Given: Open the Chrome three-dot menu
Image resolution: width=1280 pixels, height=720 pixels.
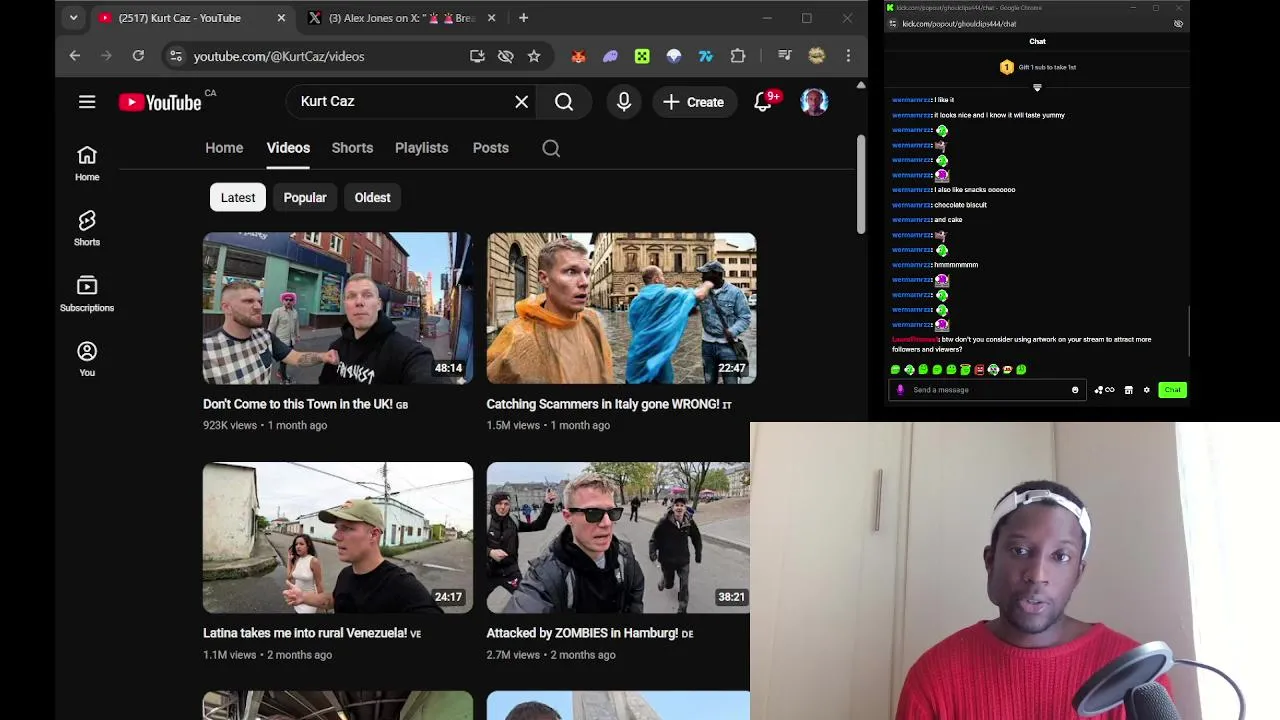Looking at the screenshot, I should point(848,56).
